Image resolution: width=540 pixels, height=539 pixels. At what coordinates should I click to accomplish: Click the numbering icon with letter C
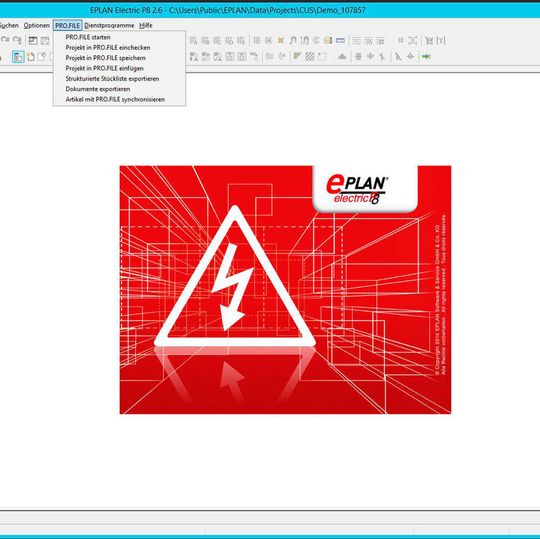tap(217, 41)
